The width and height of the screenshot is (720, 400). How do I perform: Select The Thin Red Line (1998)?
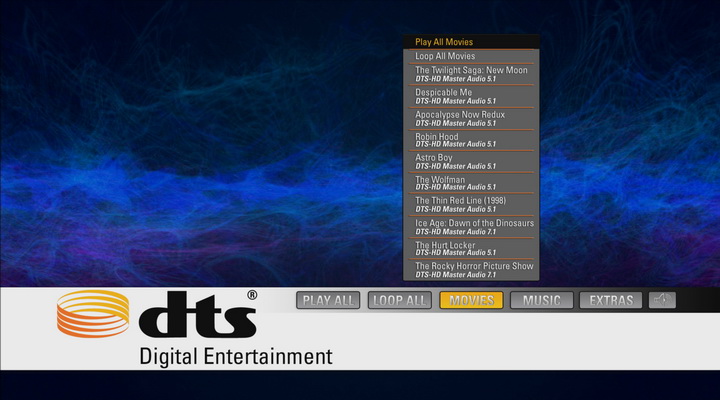[x=471, y=205]
